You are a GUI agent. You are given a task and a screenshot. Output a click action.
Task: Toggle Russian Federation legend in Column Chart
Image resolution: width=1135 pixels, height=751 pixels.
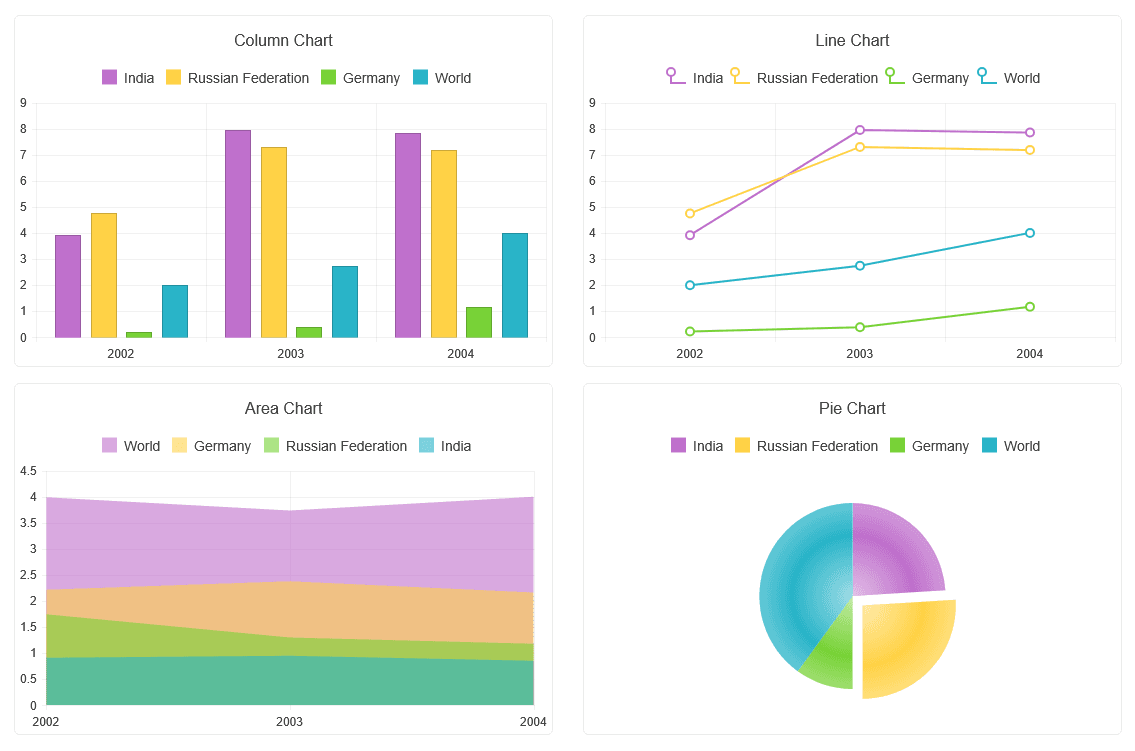click(237, 77)
